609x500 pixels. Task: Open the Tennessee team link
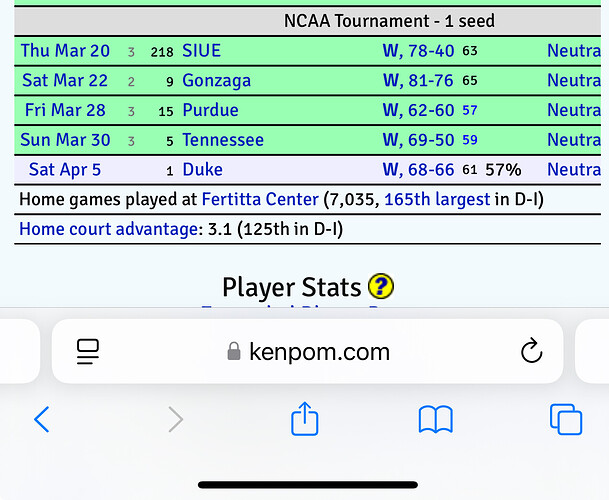click(x=223, y=140)
